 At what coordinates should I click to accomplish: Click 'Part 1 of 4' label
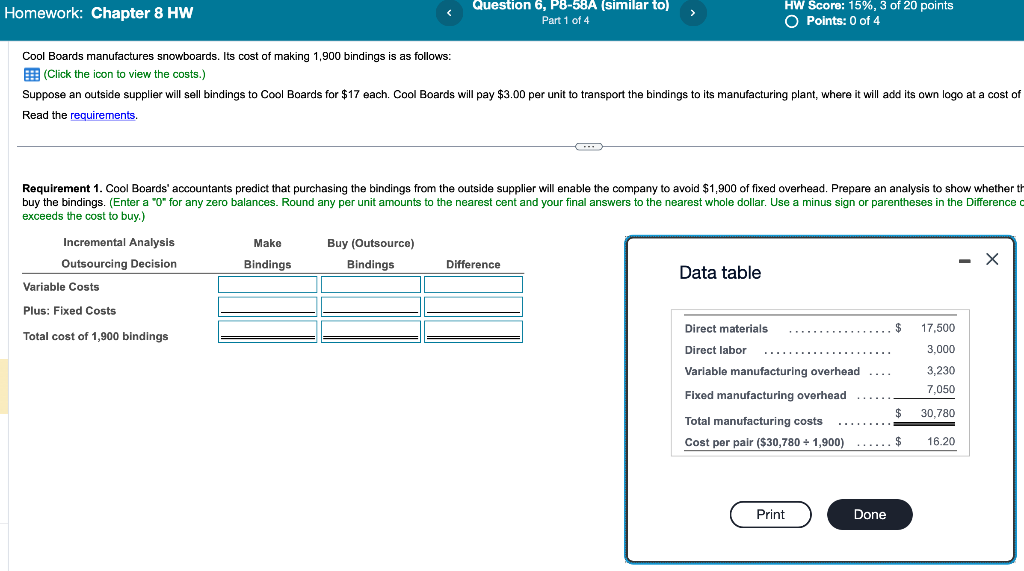(566, 20)
